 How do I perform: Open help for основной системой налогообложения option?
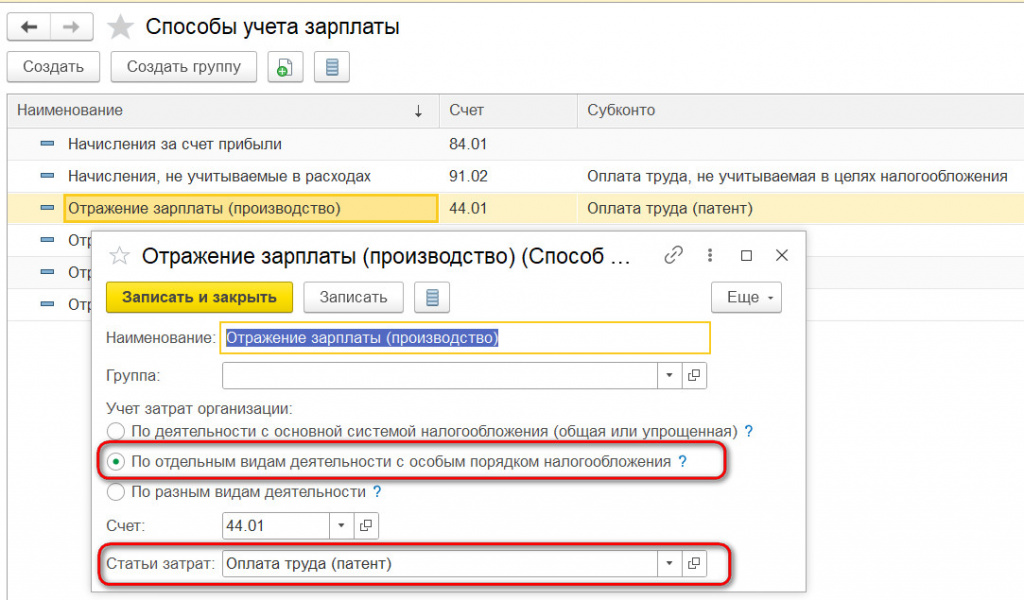[x=749, y=432]
